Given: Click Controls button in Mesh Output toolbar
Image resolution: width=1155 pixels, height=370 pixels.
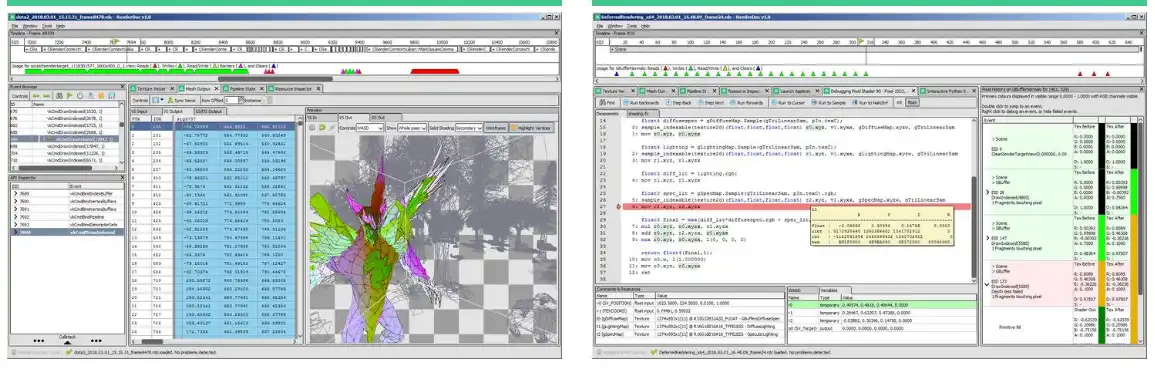Looking at the screenshot, I should tap(140, 100).
